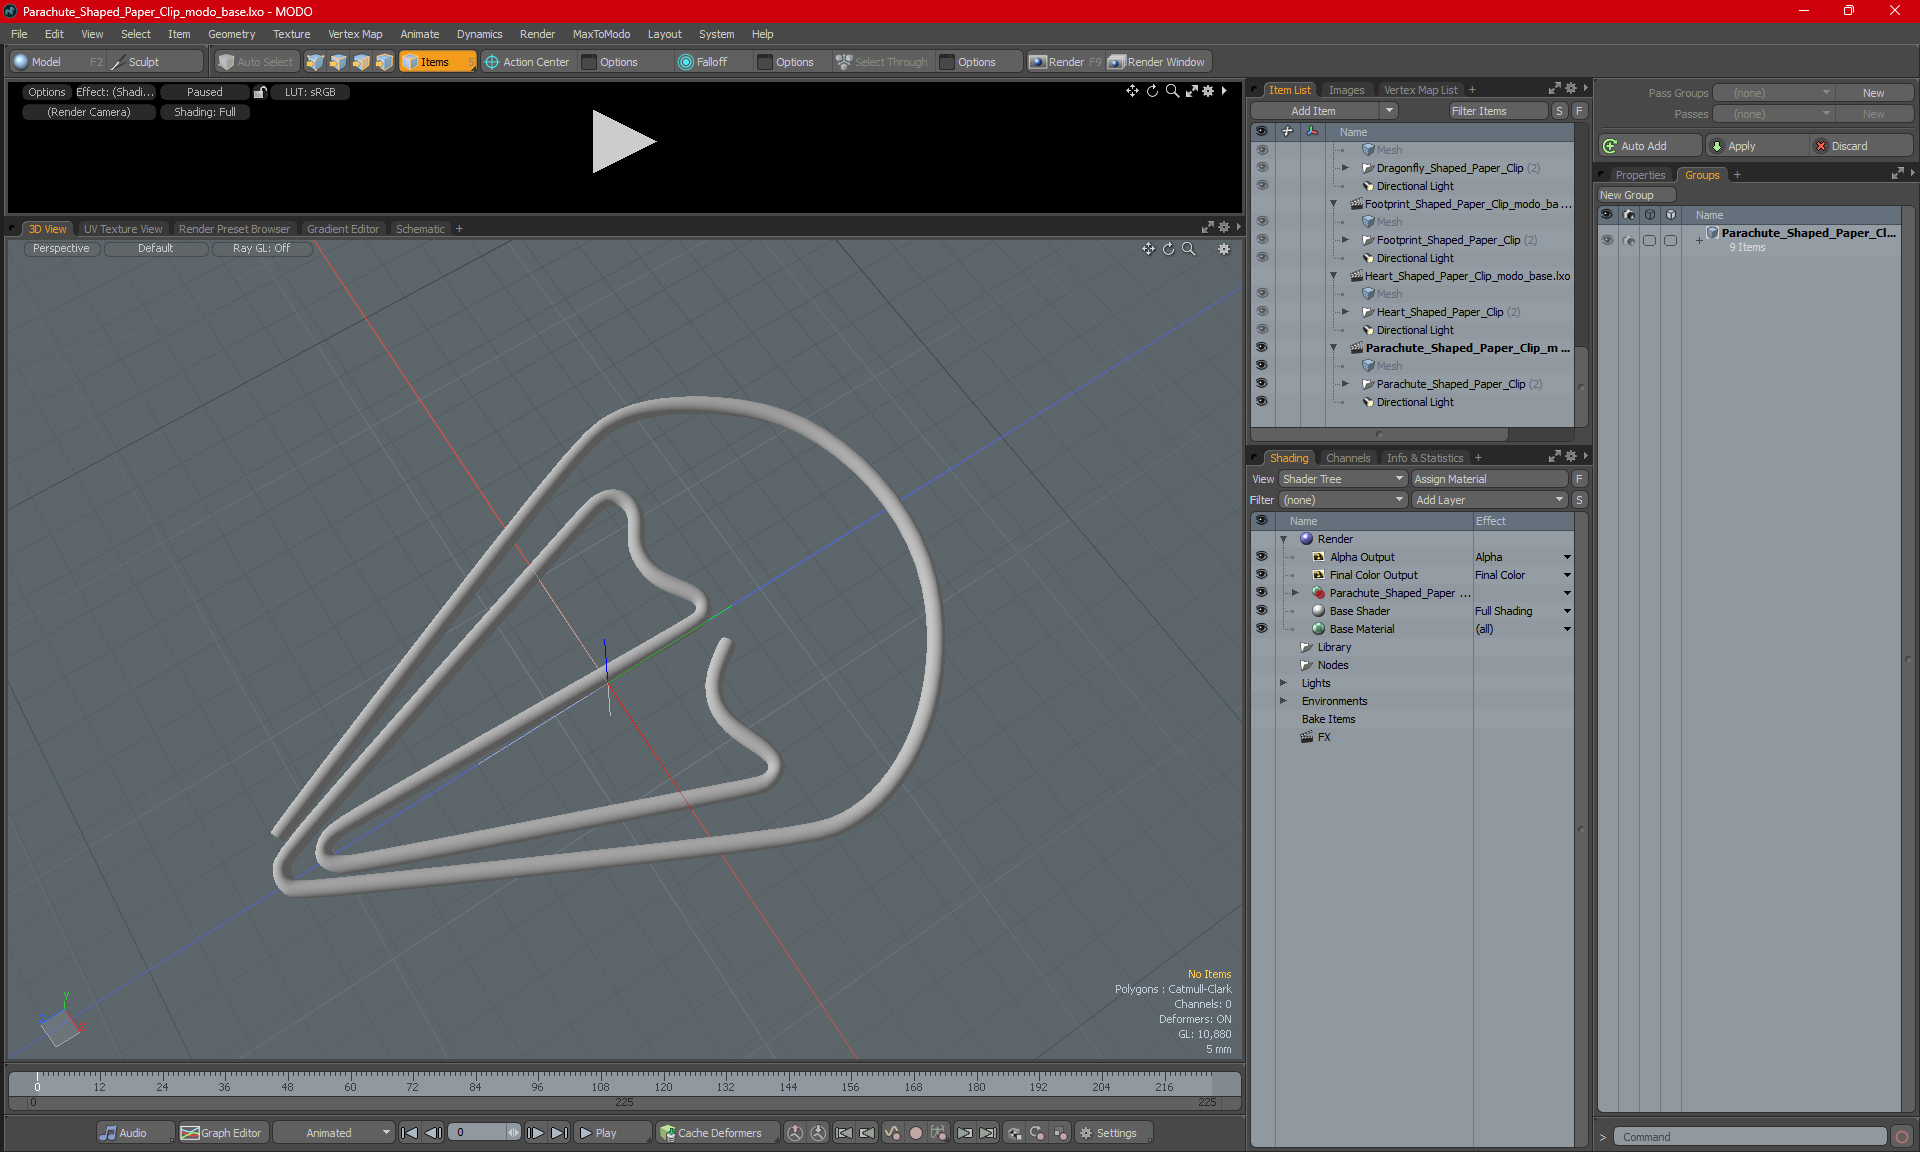
Task: Go to the first frame
Action: tap(409, 1133)
